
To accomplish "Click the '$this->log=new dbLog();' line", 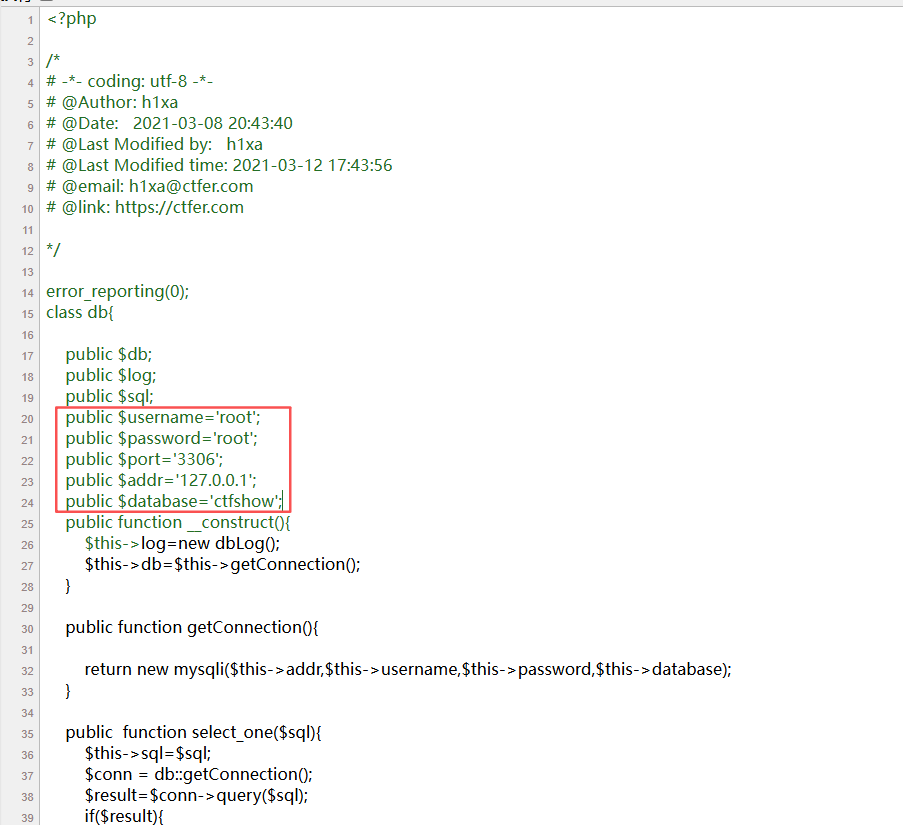I will tap(183, 544).
